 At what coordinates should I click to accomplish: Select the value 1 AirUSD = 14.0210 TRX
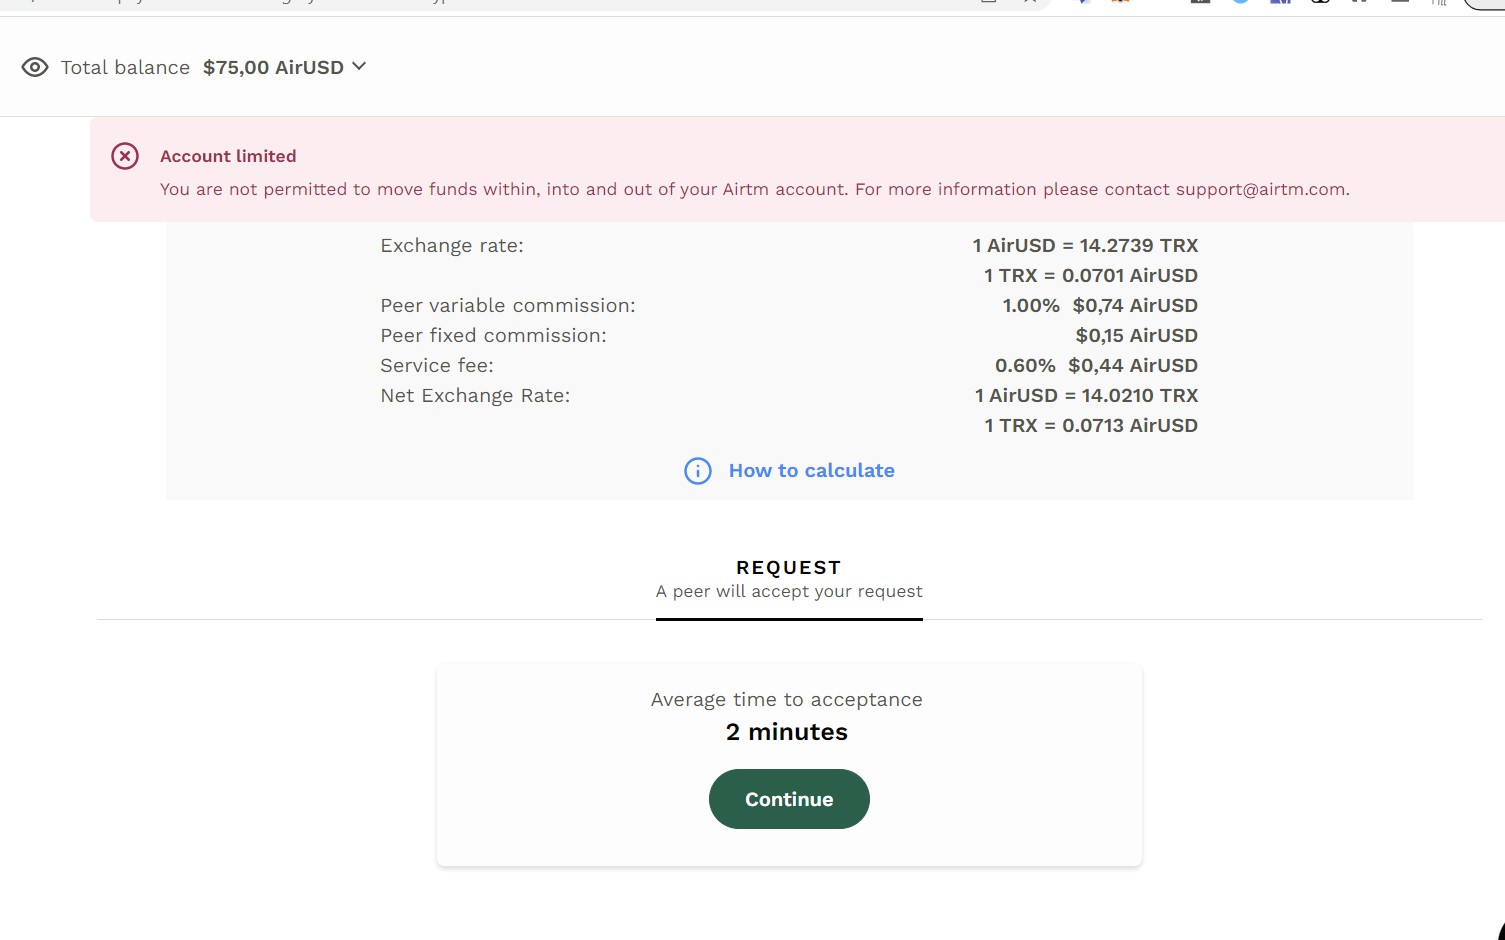pyautogui.click(x=1086, y=395)
